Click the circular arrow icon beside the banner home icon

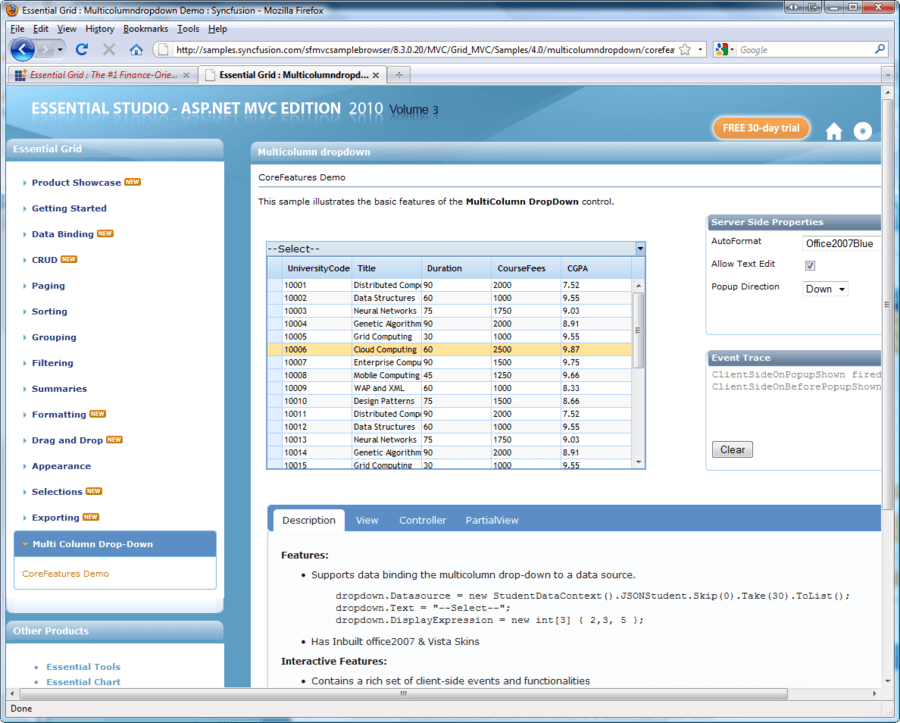862,131
